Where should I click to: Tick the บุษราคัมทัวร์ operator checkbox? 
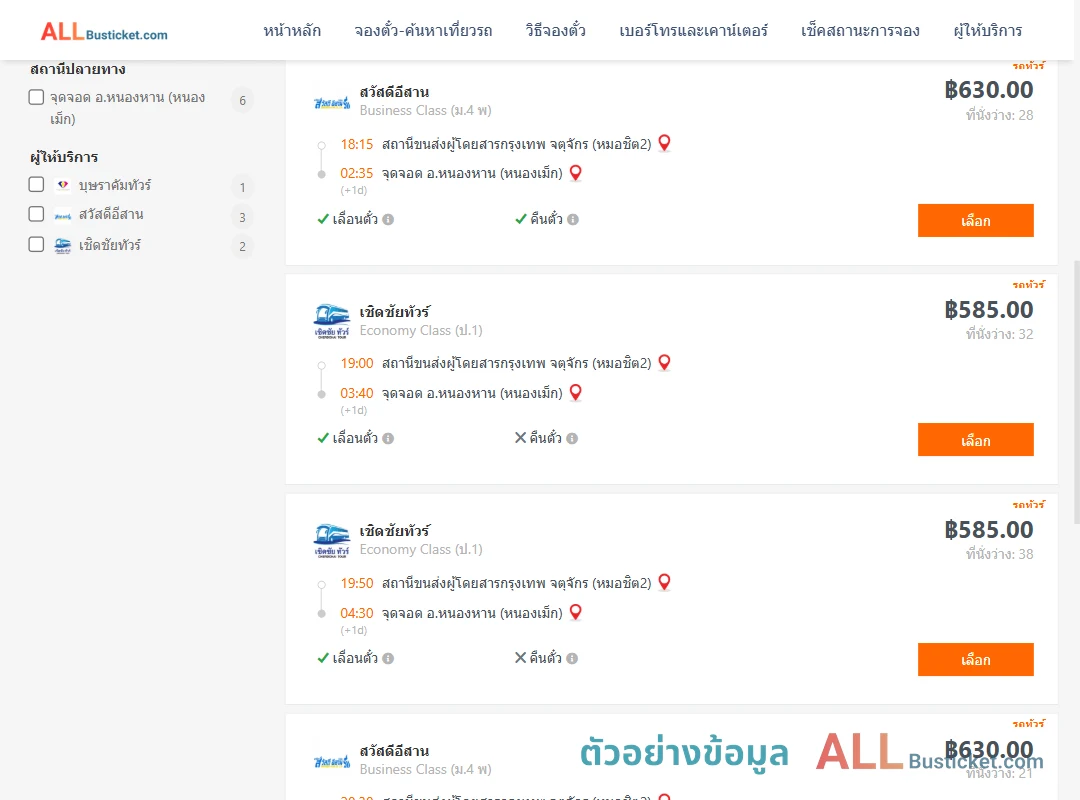(x=37, y=185)
